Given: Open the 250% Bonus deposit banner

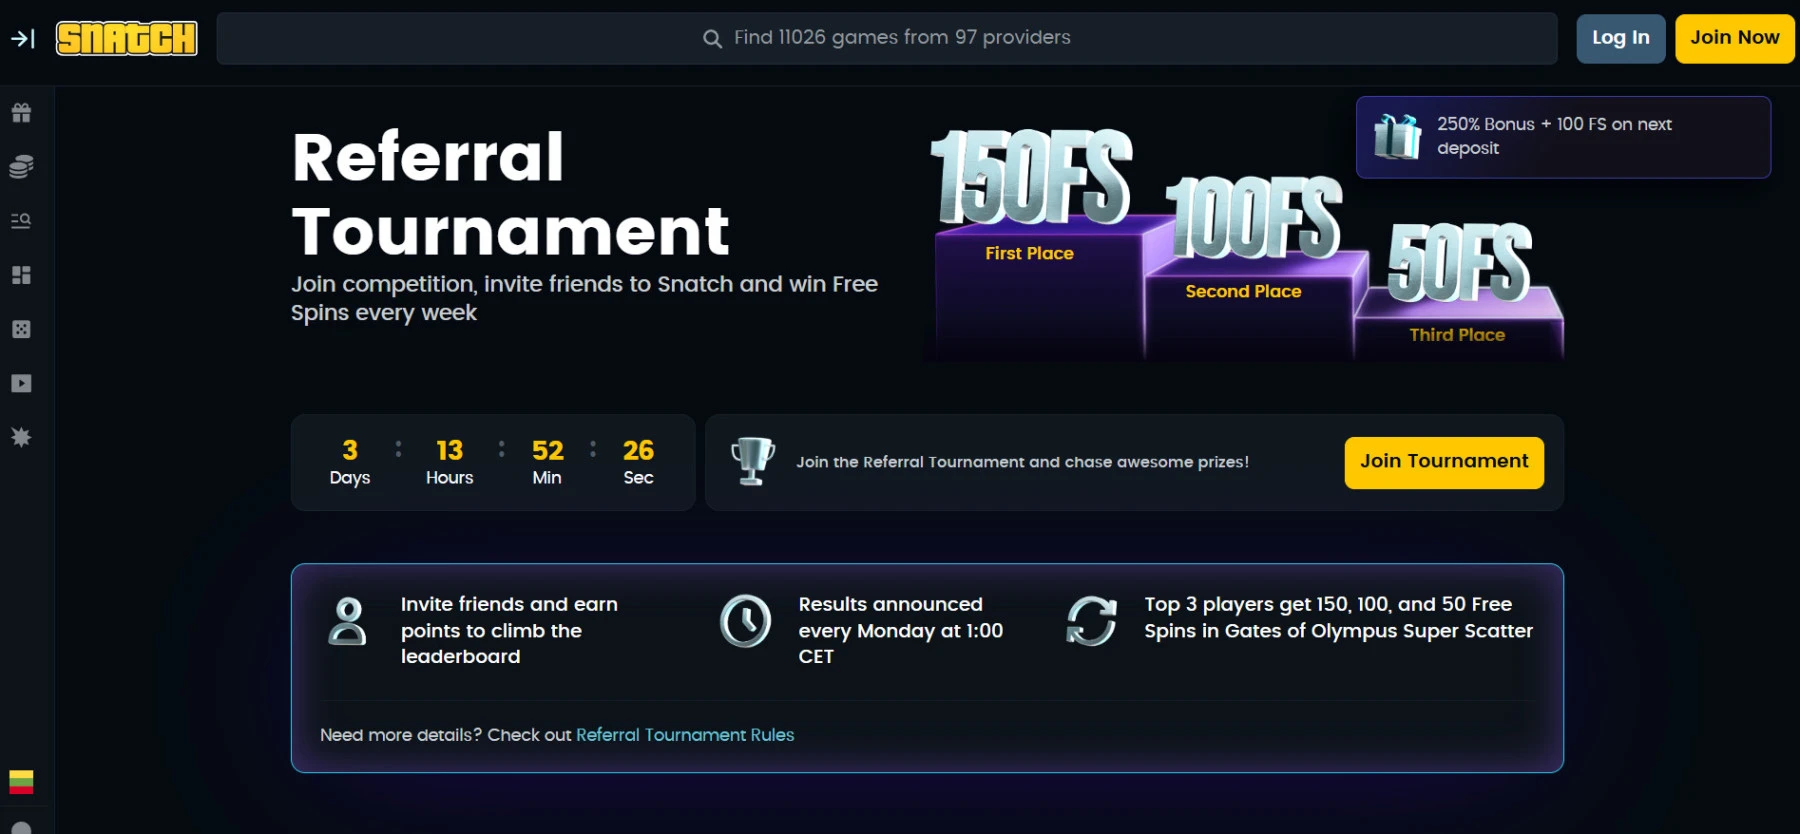Looking at the screenshot, I should pos(1563,137).
